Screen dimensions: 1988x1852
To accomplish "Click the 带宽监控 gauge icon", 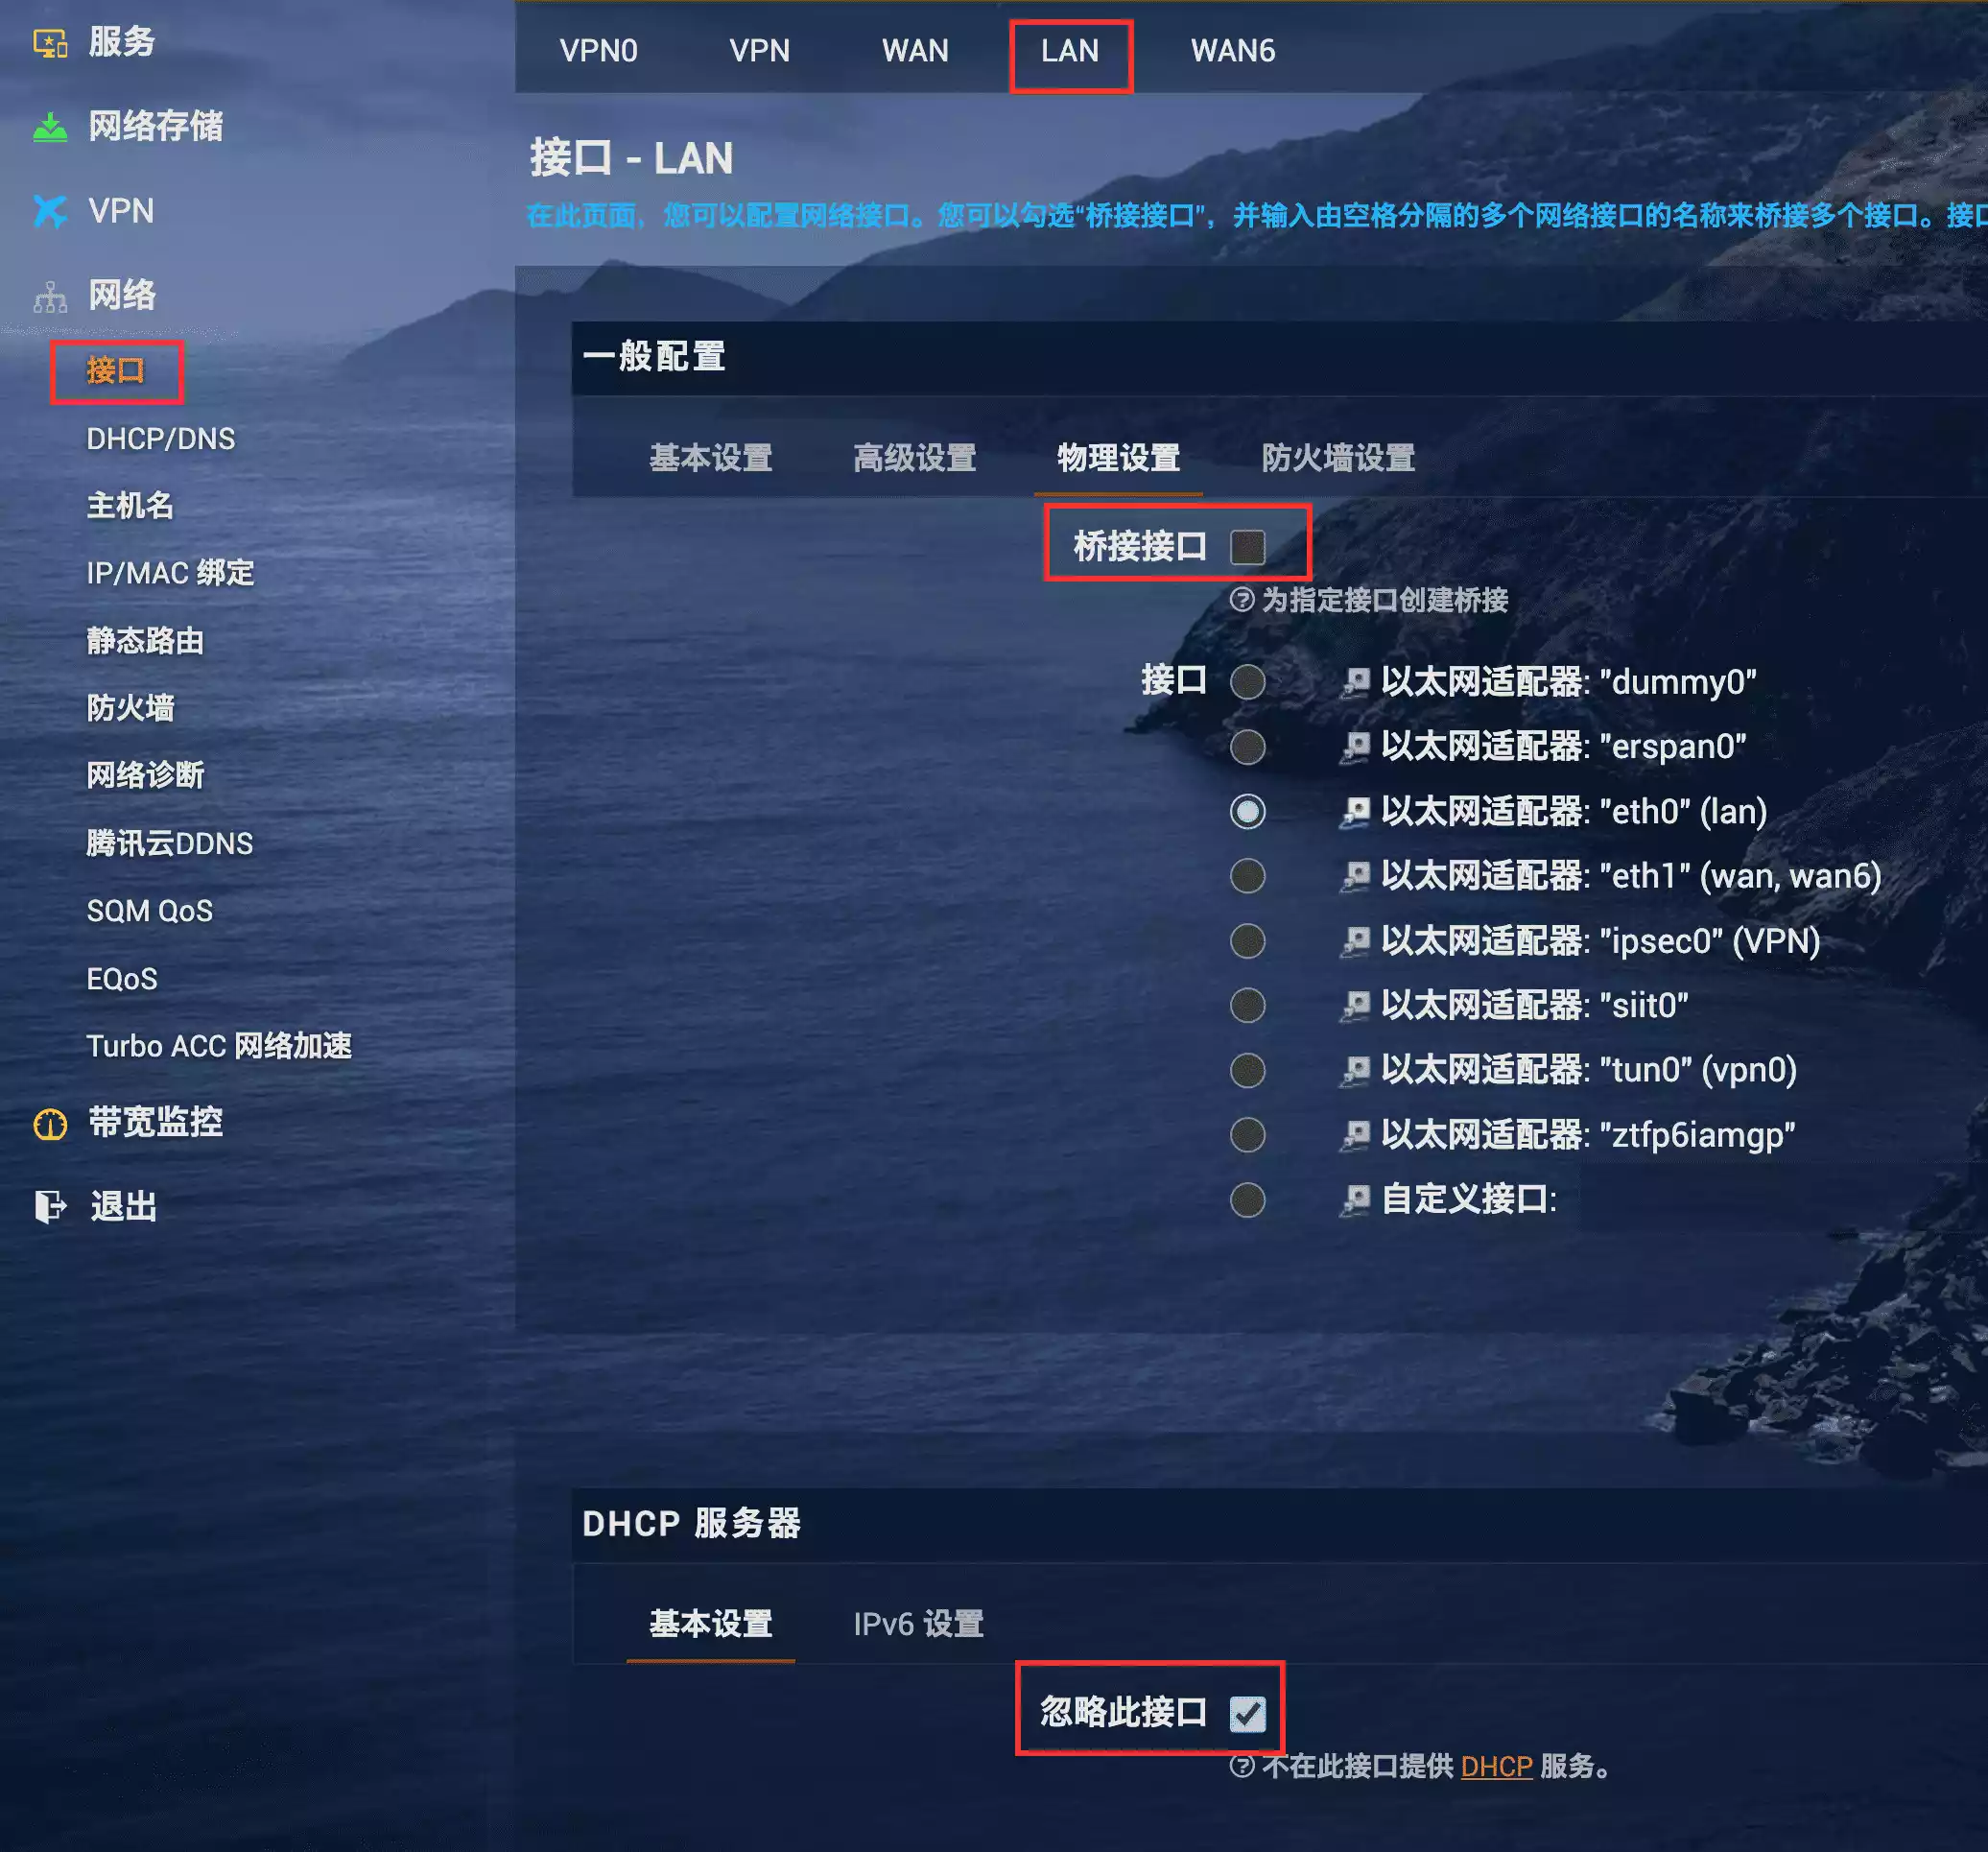I will tap(50, 1123).
